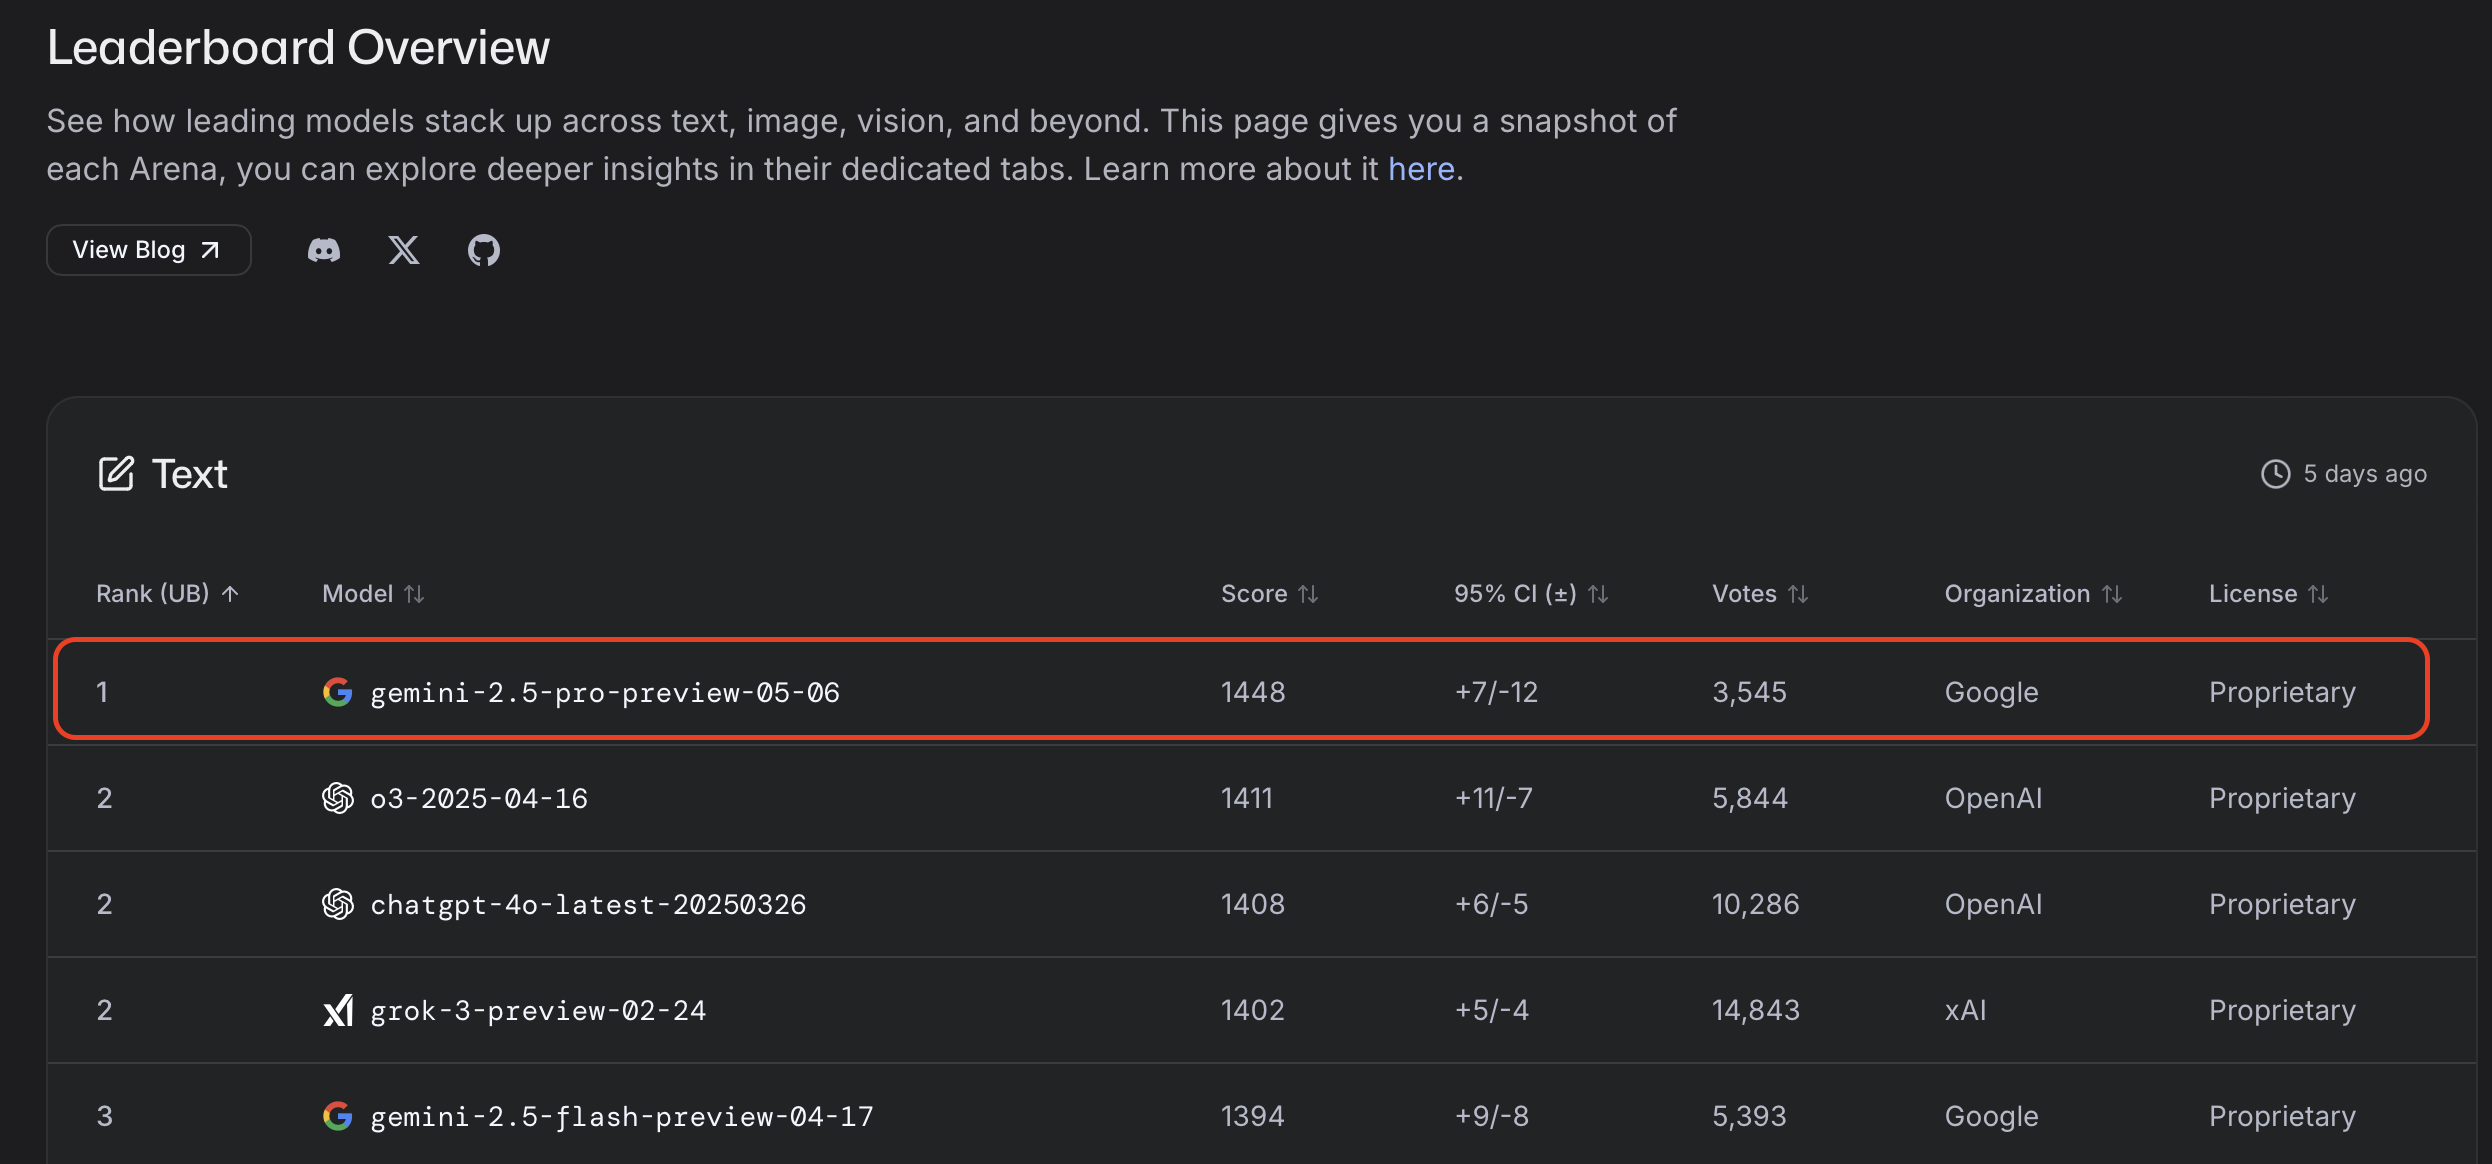Image resolution: width=2492 pixels, height=1164 pixels.
Task: Select the gemini-2.5-pro-preview-05-06 row
Action: [x=1240, y=690]
